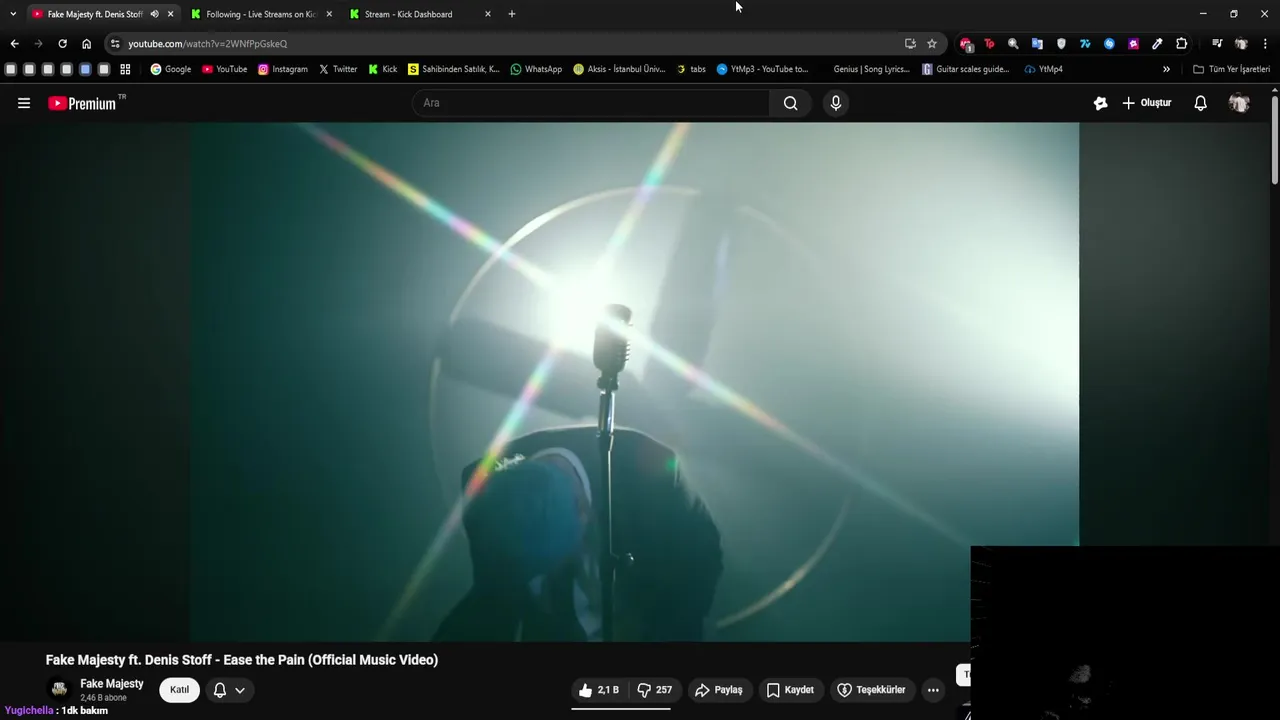1280x720 pixels.
Task: Open Google bookmark
Action: click(170, 69)
